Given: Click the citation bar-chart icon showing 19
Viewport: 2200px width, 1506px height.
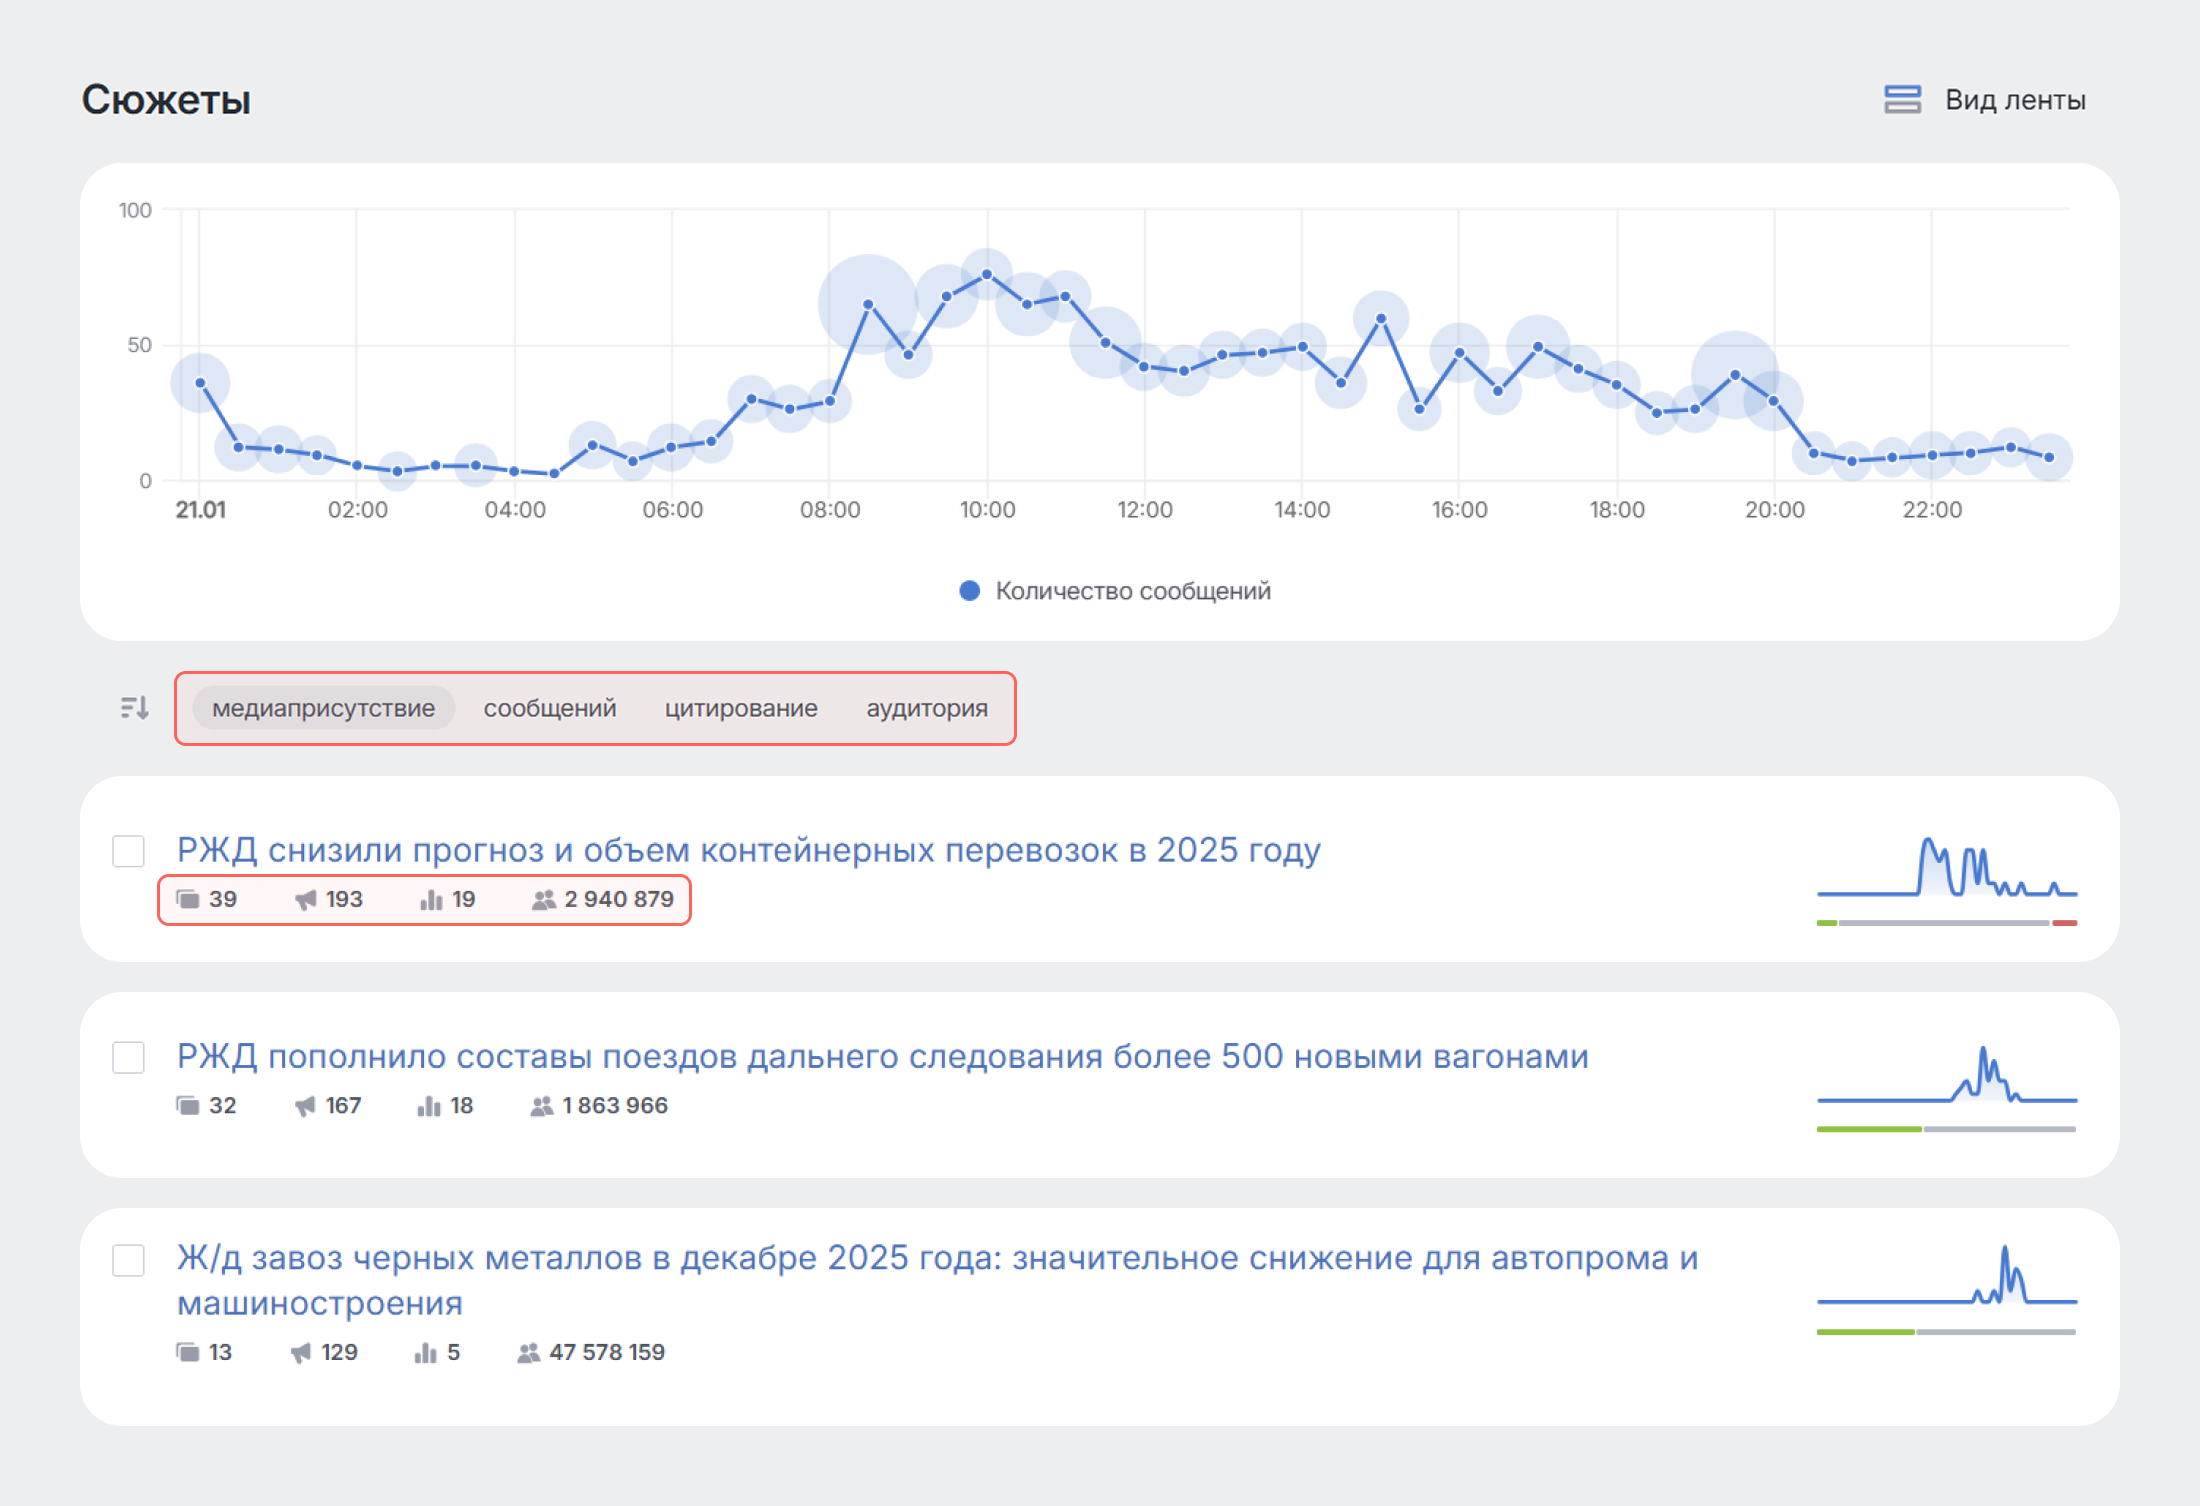Looking at the screenshot, I should (430, 899).
